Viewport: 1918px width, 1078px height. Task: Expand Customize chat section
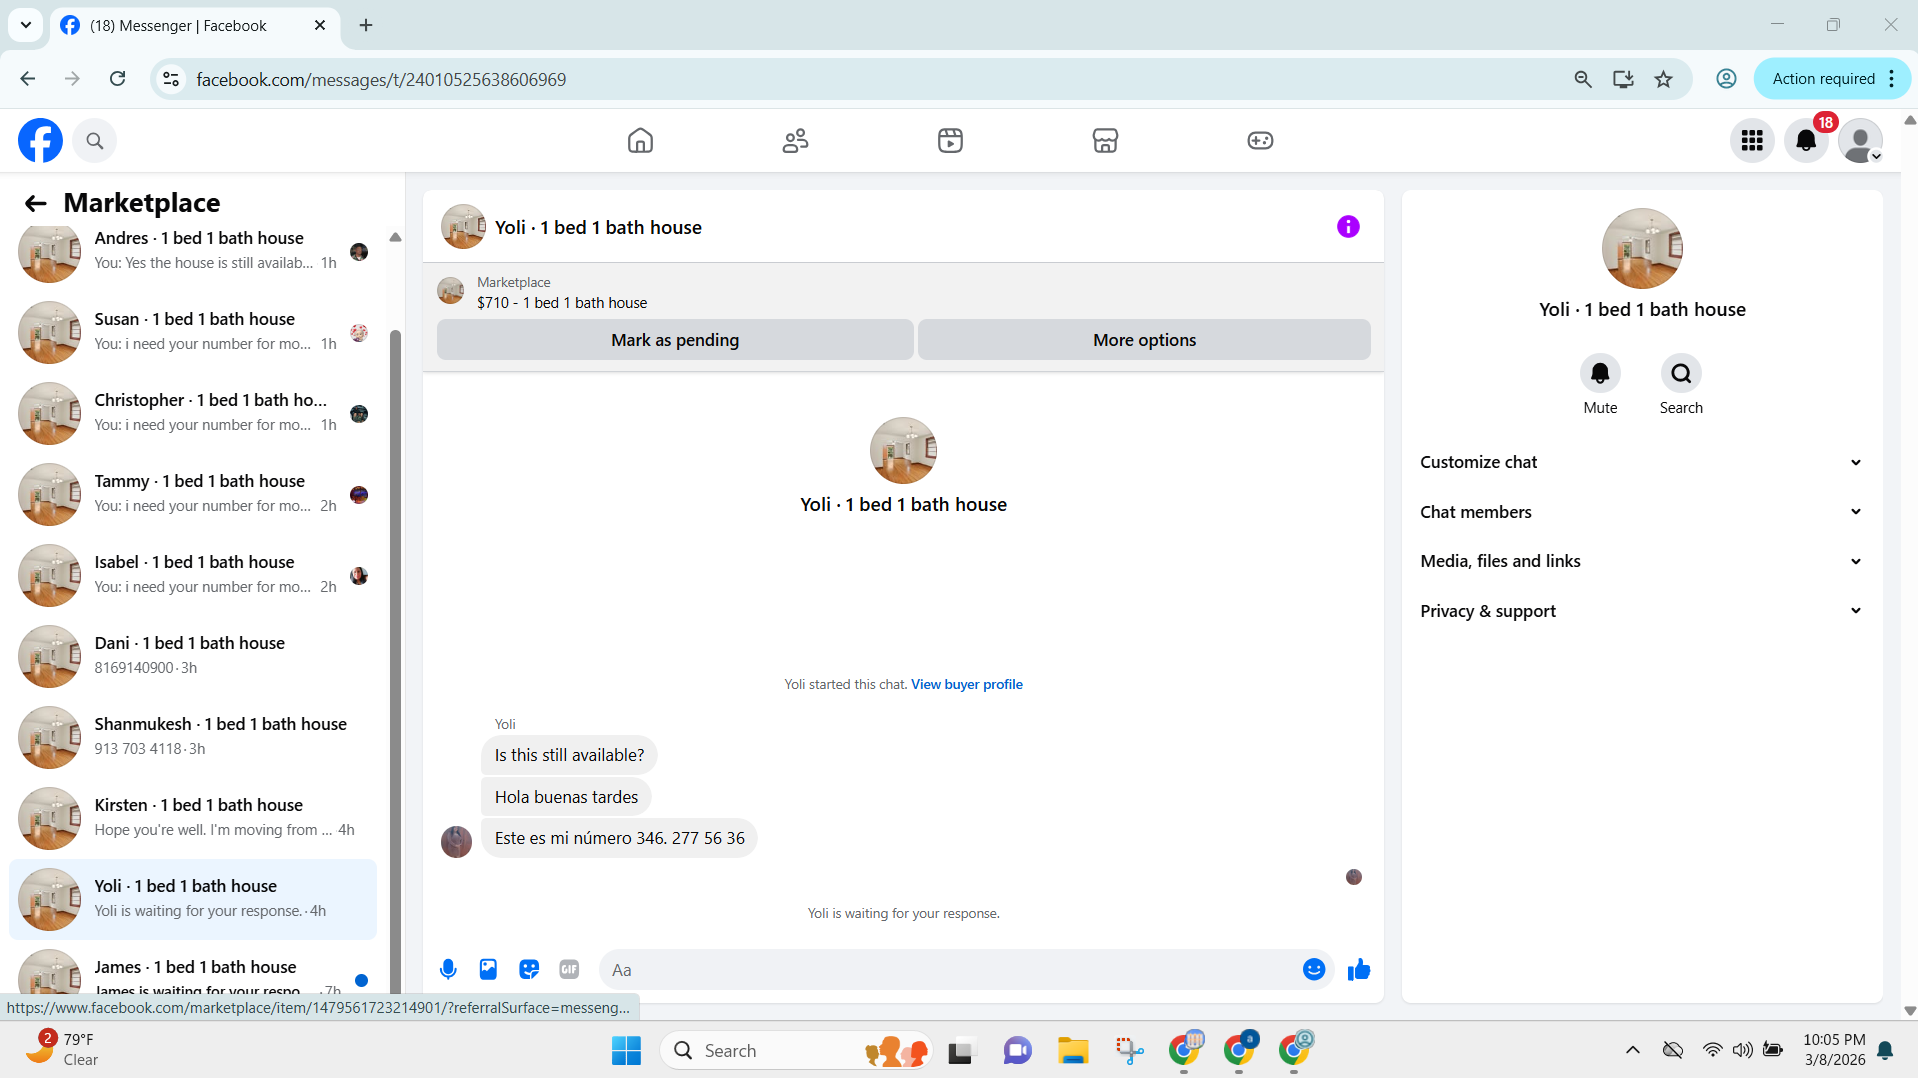(1641, 462)
